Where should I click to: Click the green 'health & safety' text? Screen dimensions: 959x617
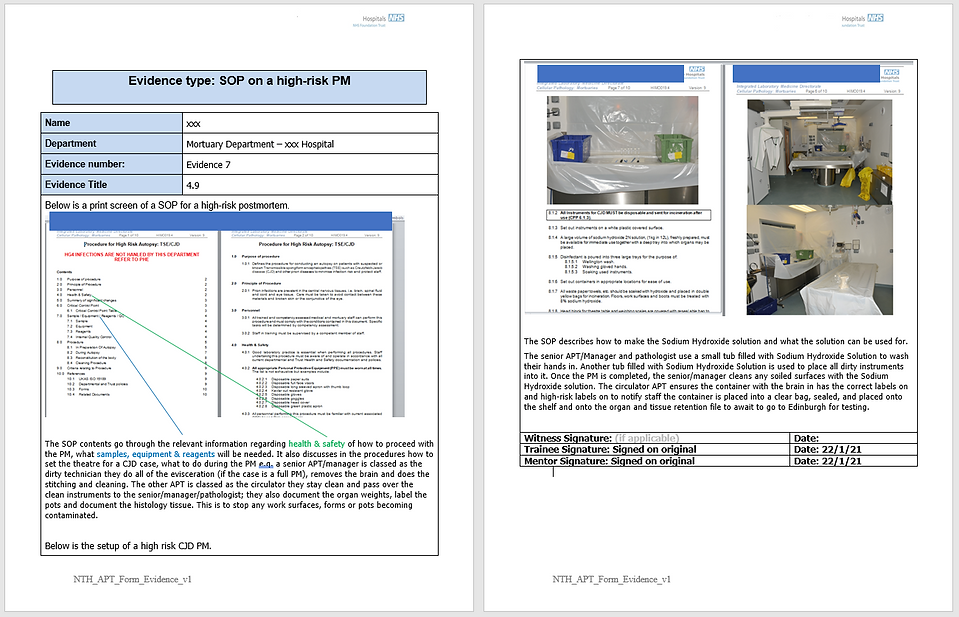316,444
